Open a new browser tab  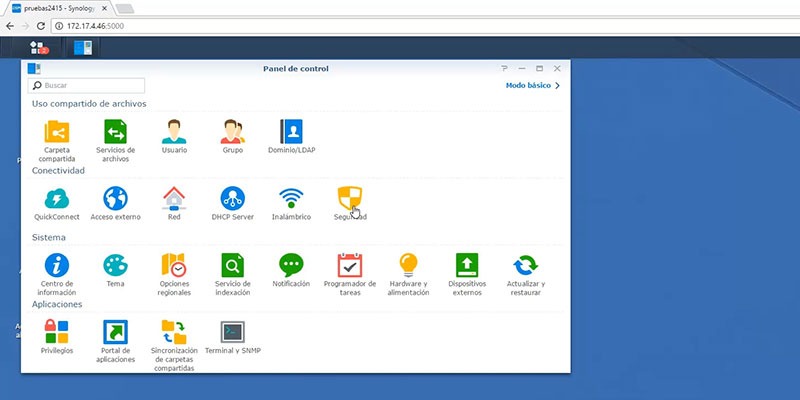click(125, 9)
